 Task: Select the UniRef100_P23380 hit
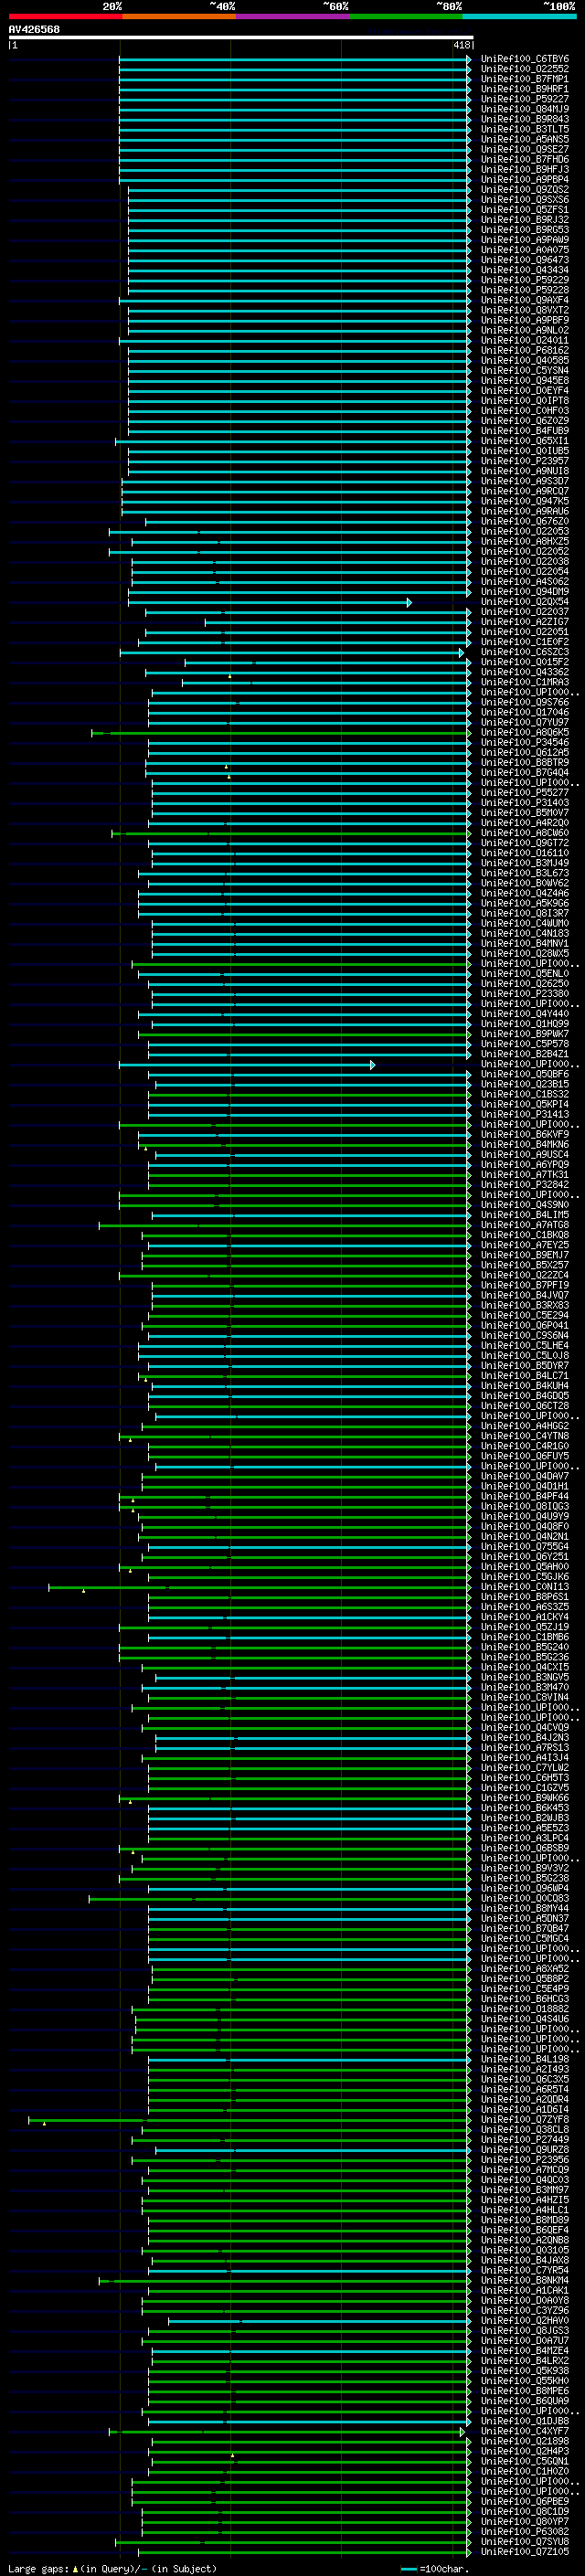(x=524, y=993)
